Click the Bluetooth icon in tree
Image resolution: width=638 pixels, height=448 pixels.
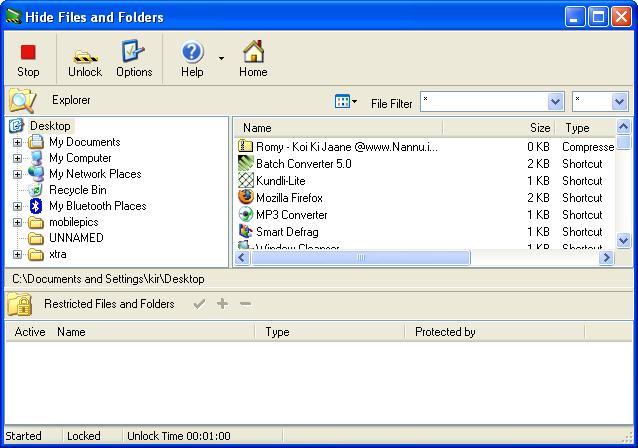(36, 206)
